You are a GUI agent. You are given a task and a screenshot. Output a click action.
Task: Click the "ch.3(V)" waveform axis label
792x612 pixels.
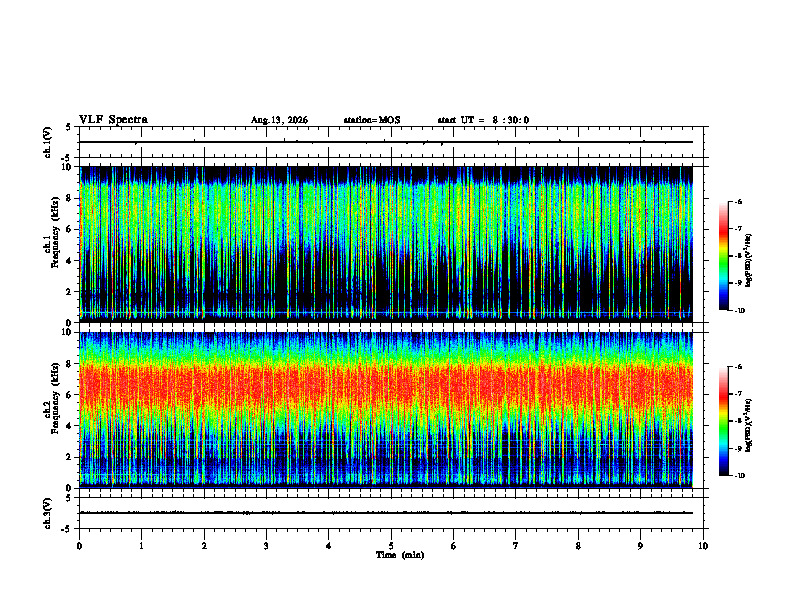[48, 513]
